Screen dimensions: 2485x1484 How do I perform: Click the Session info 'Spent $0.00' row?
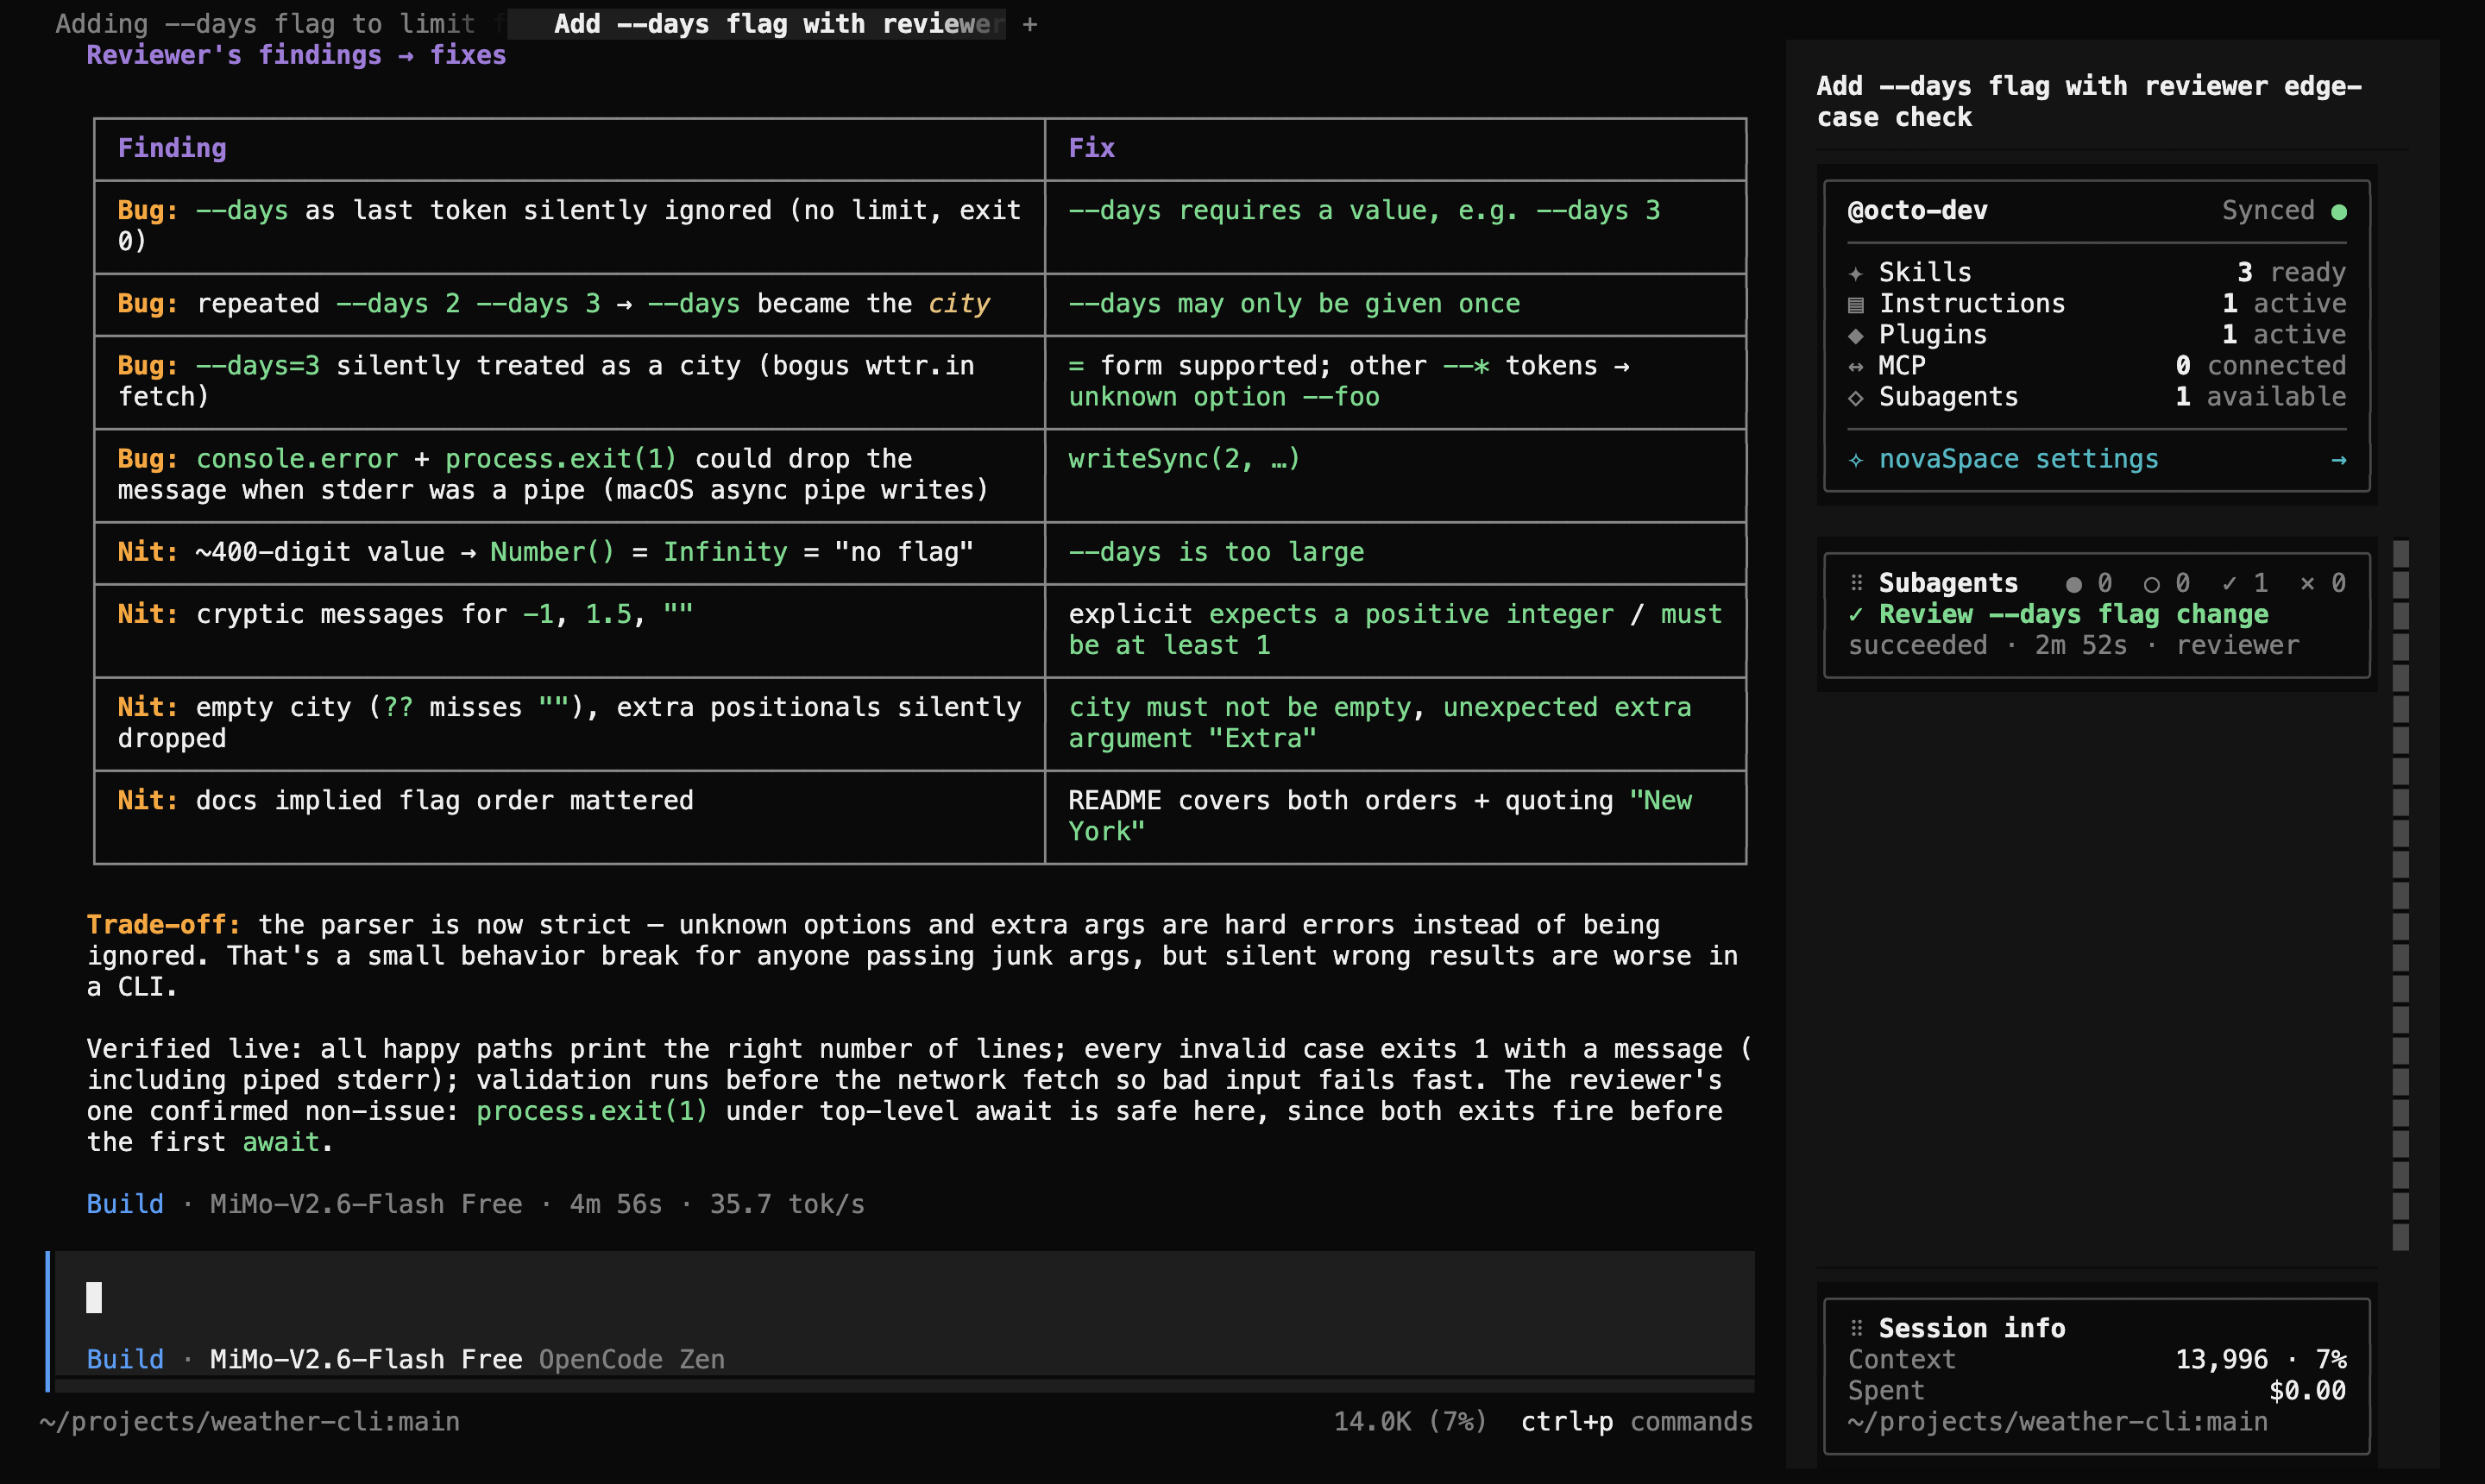[x=2097, y=1390]
